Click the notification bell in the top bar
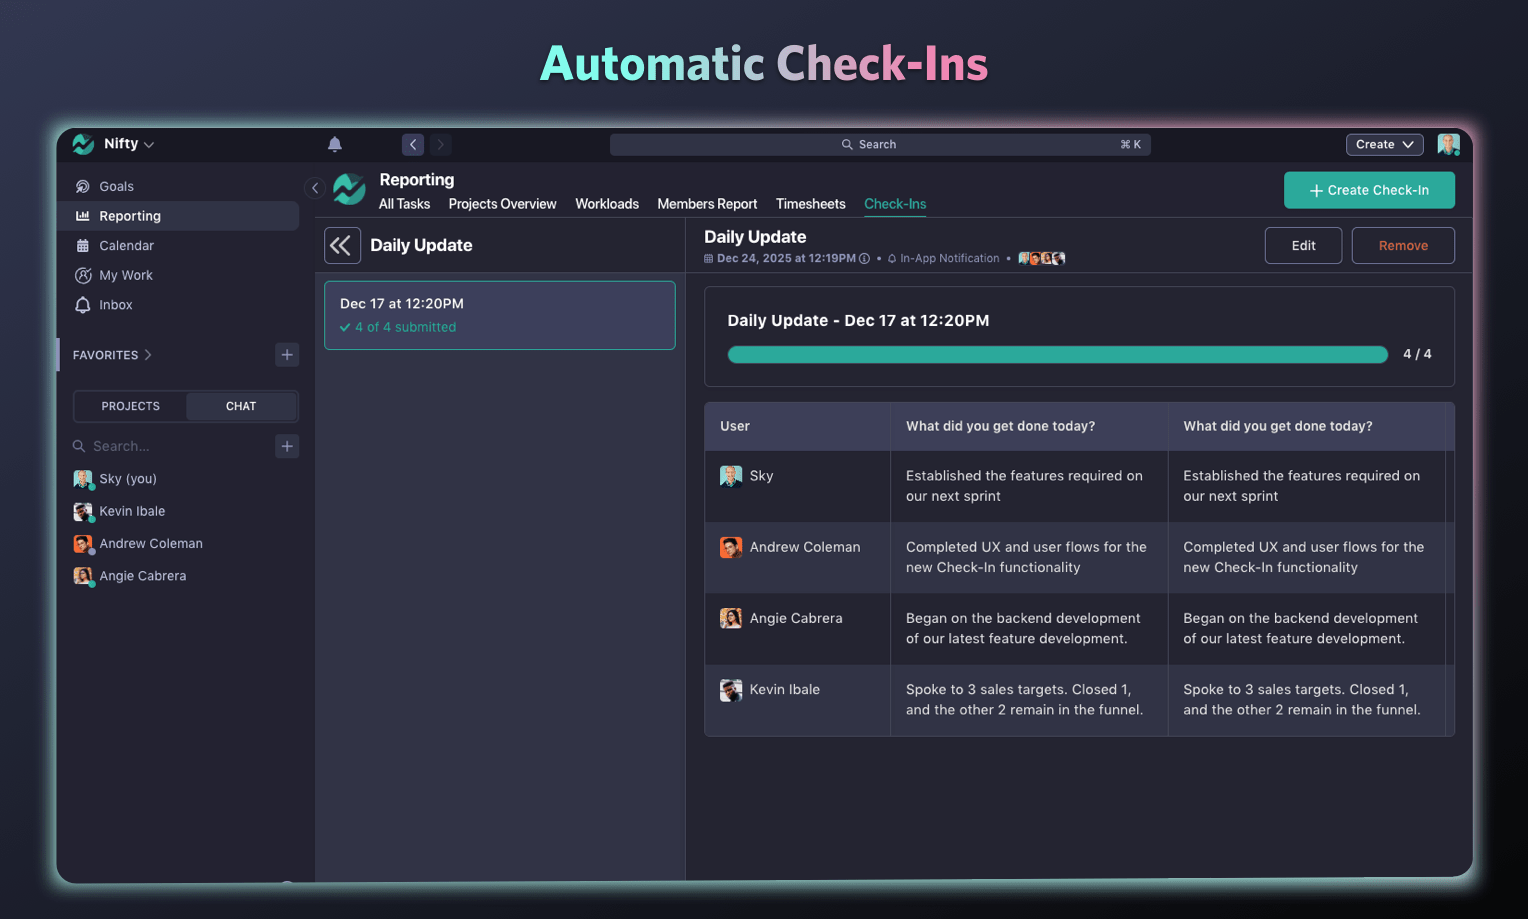Screen dimensions: 1528x919 click(334, 144)
